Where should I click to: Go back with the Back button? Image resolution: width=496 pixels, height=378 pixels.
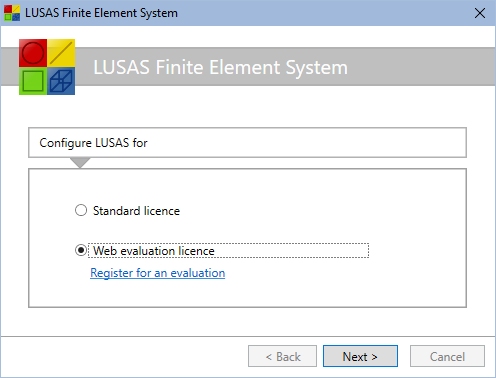coord(282,356)
